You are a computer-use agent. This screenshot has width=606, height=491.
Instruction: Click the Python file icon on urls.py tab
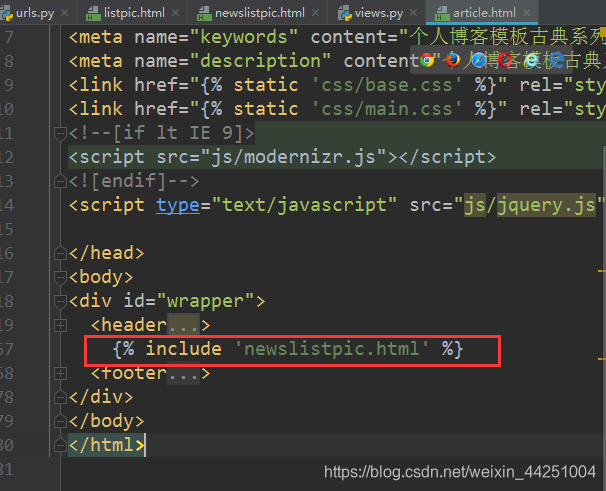[7, 13]
